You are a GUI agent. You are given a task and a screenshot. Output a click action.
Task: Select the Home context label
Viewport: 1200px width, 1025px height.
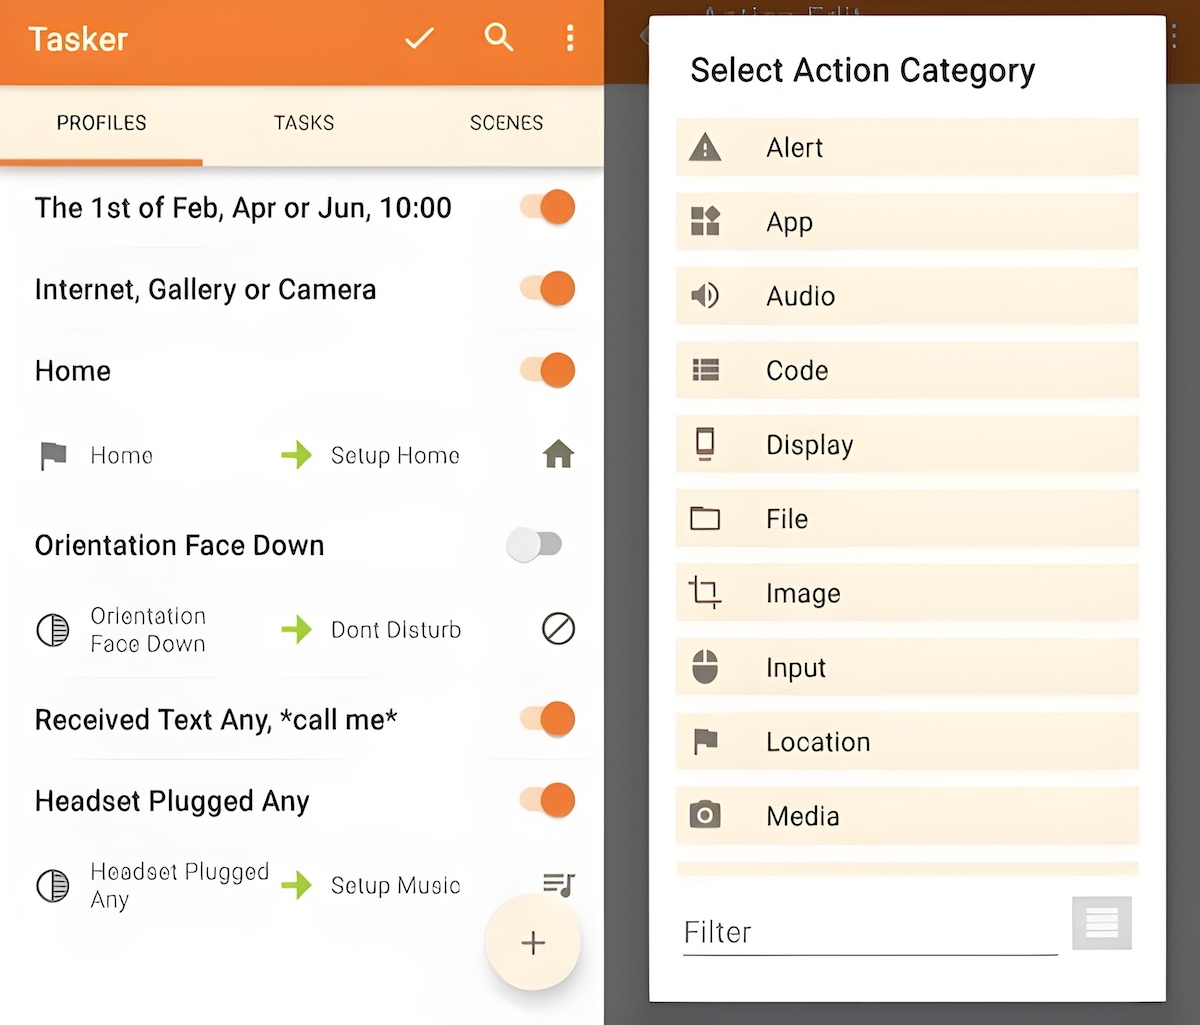[x=121, y=456]
